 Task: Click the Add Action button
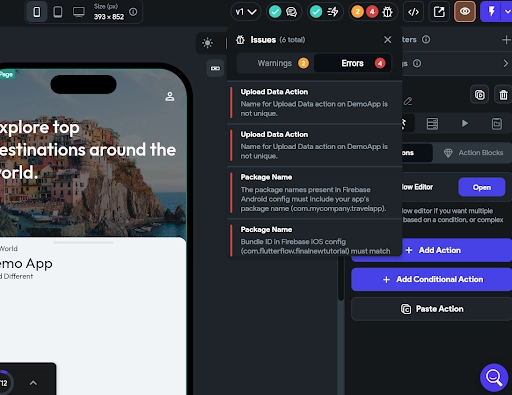tap(432, 250)
